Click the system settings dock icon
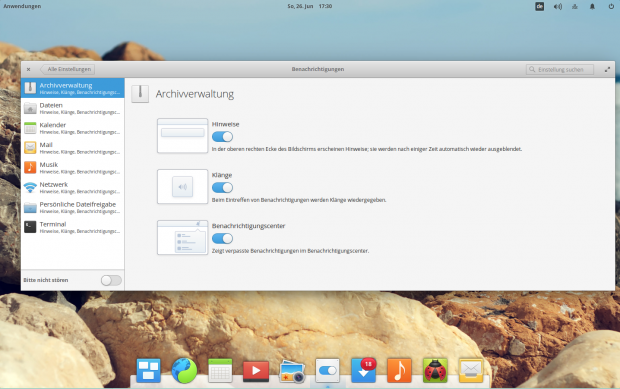The height and width of the screenshot is (389, 620). [x=327, y=370]
